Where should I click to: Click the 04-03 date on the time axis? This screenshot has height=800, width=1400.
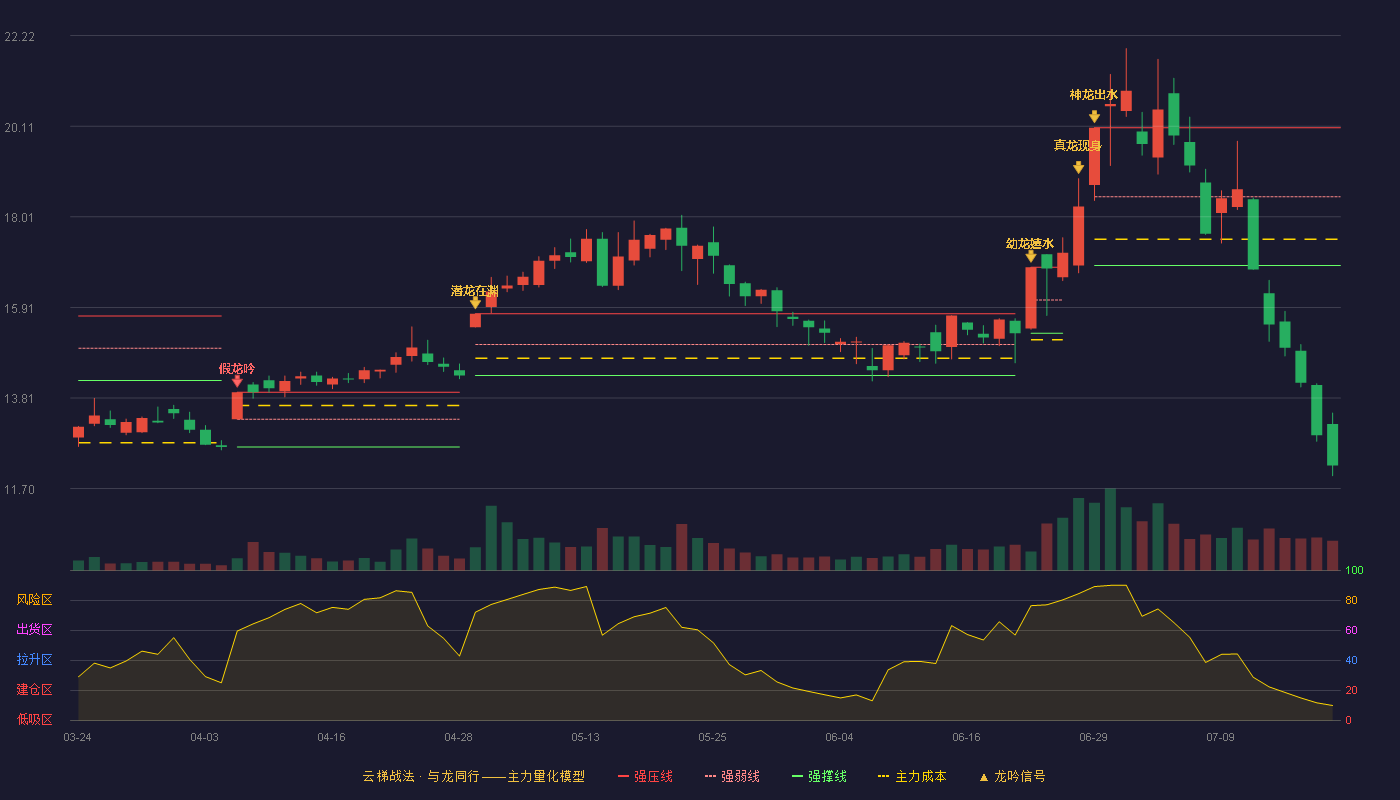(204, 737)
